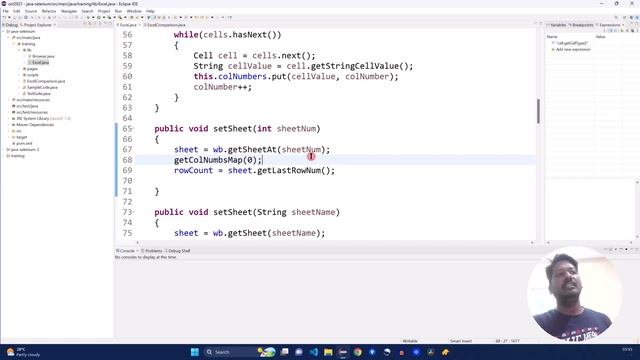Image resolution: width=640 pixels, height=360 pixels.
Task: Click code line 69 rowCount assignment
Action: (x=254, y=171)
